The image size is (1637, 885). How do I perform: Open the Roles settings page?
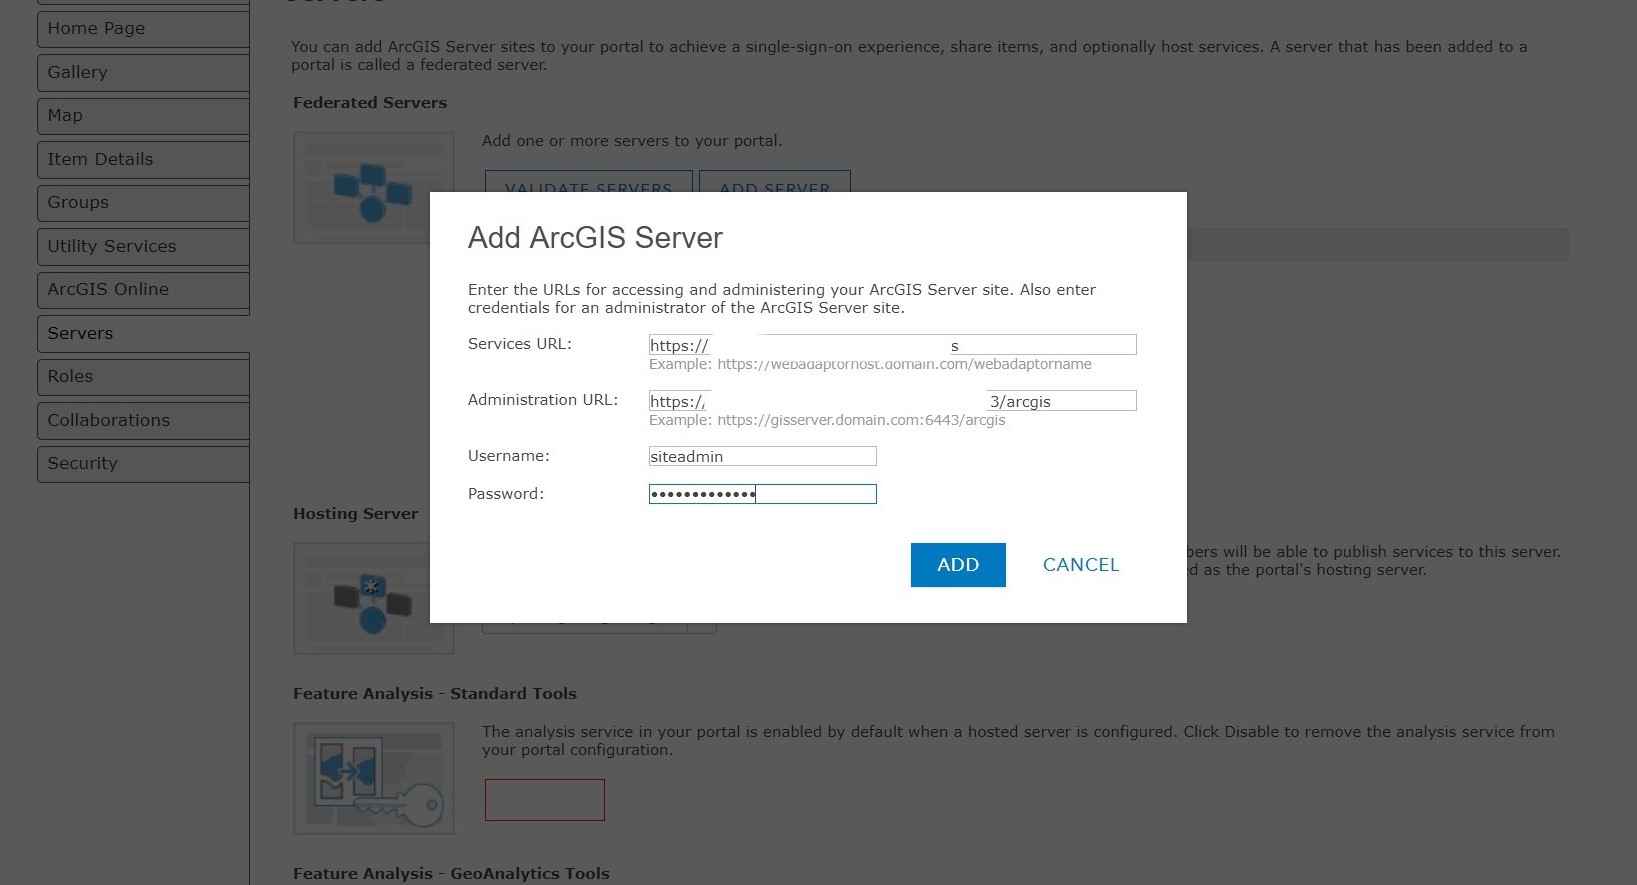[x=143, y=377]
